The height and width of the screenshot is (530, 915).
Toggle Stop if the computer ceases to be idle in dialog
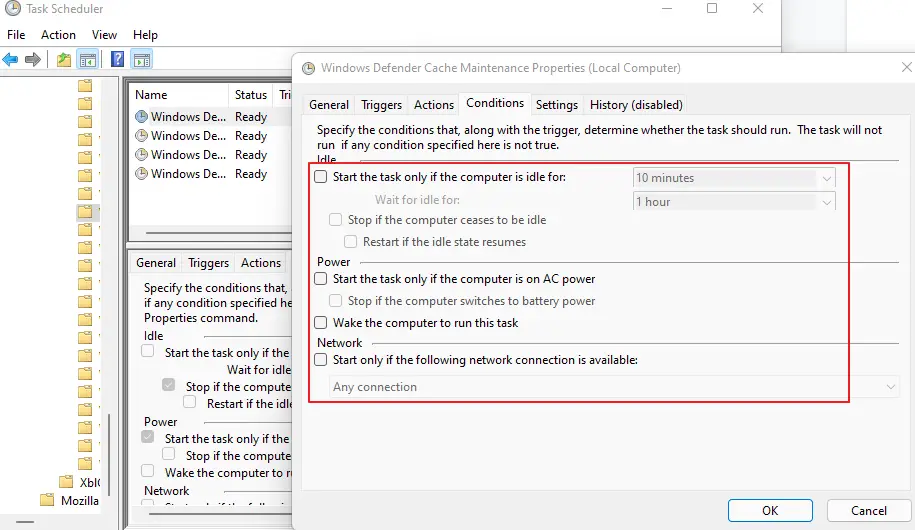pyautogui.click(x=335, y=219)
